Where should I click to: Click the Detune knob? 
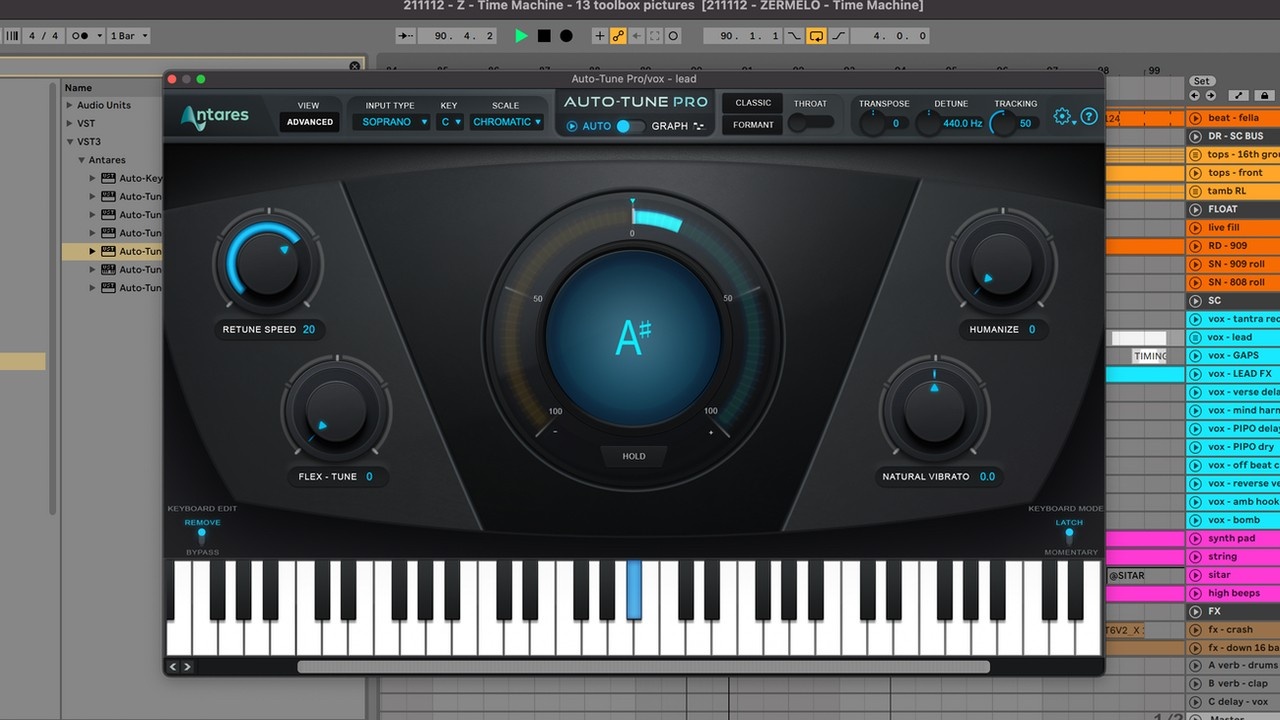(x=928, y=123)
